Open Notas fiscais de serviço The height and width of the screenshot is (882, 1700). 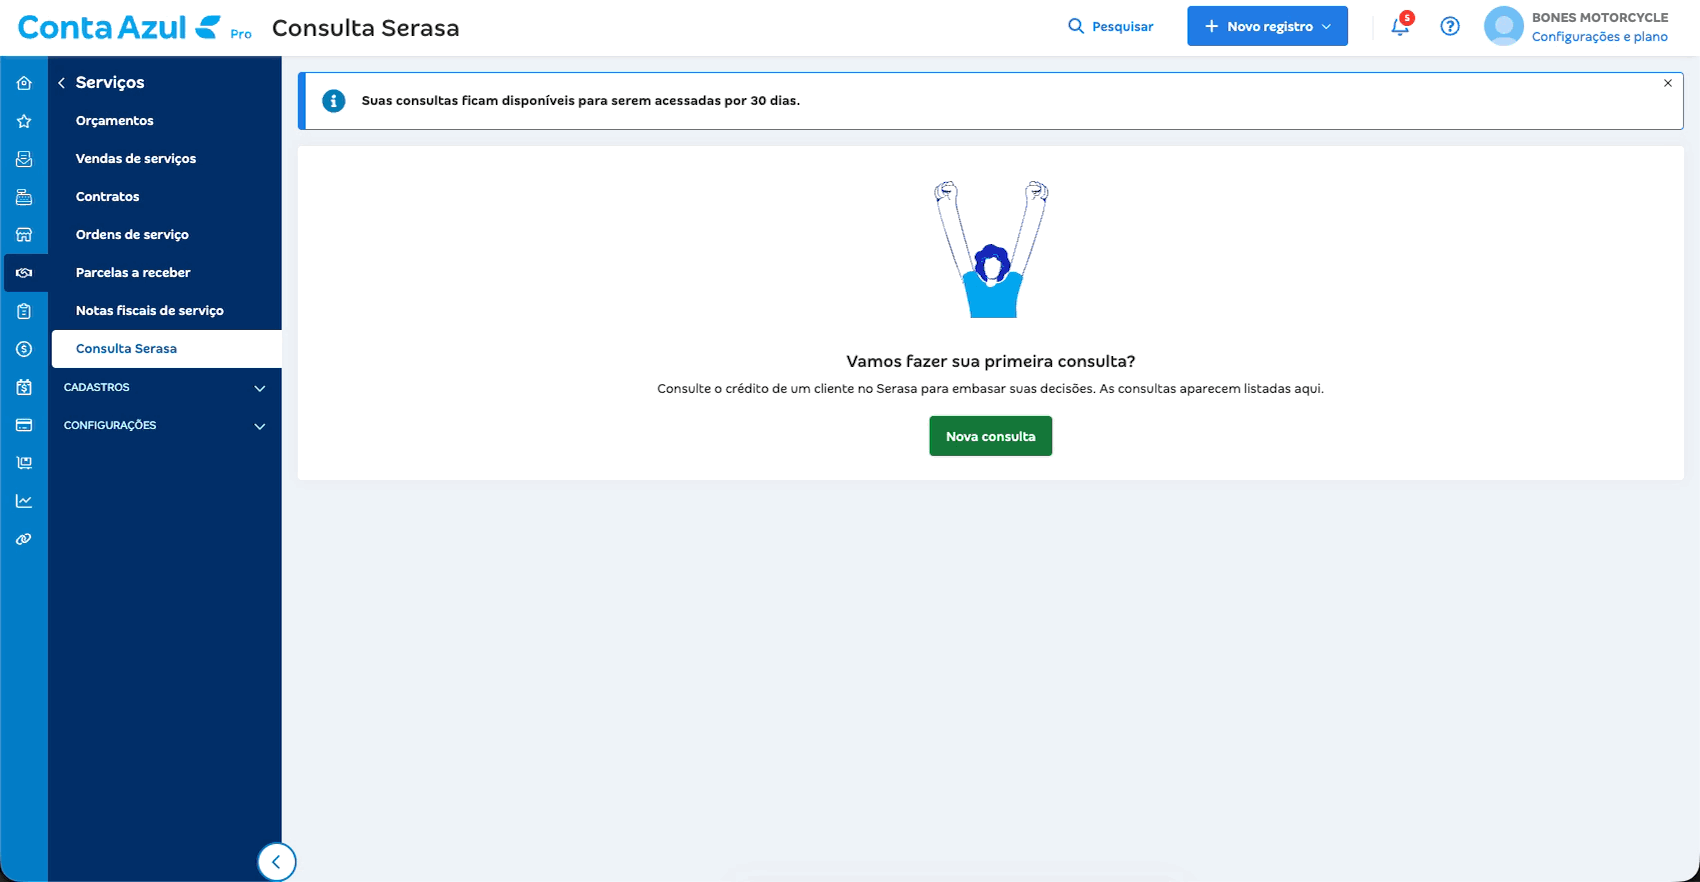click(150, 311)
